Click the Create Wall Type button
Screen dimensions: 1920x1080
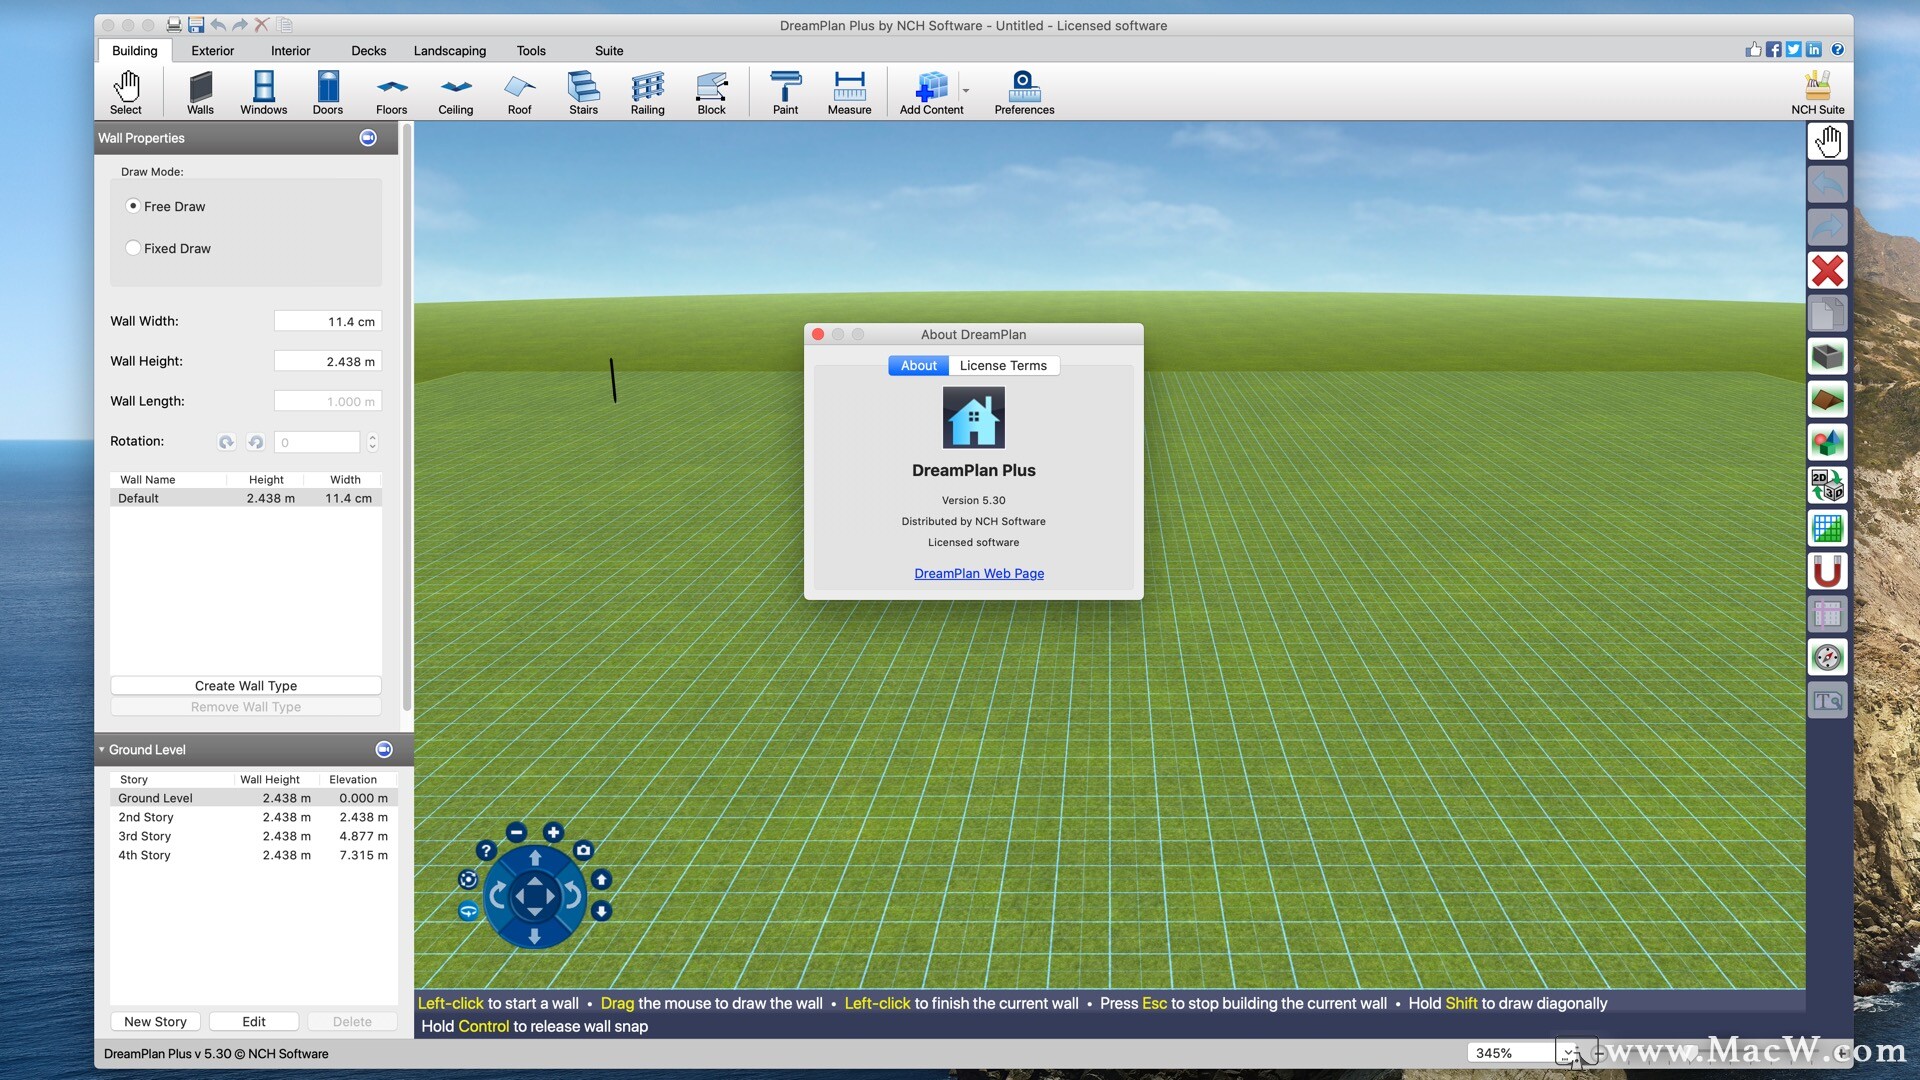coord(245,684)
